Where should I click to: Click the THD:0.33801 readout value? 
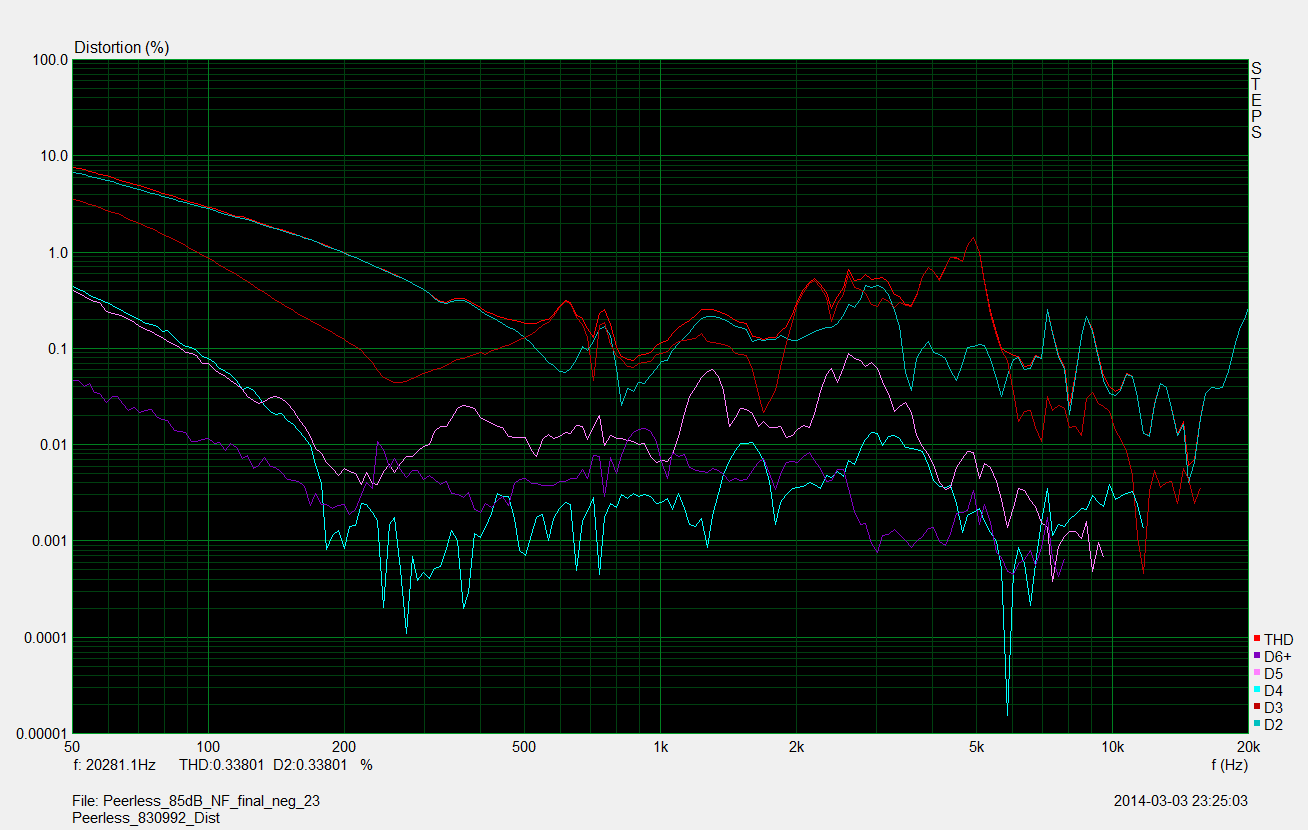(221, 765)
